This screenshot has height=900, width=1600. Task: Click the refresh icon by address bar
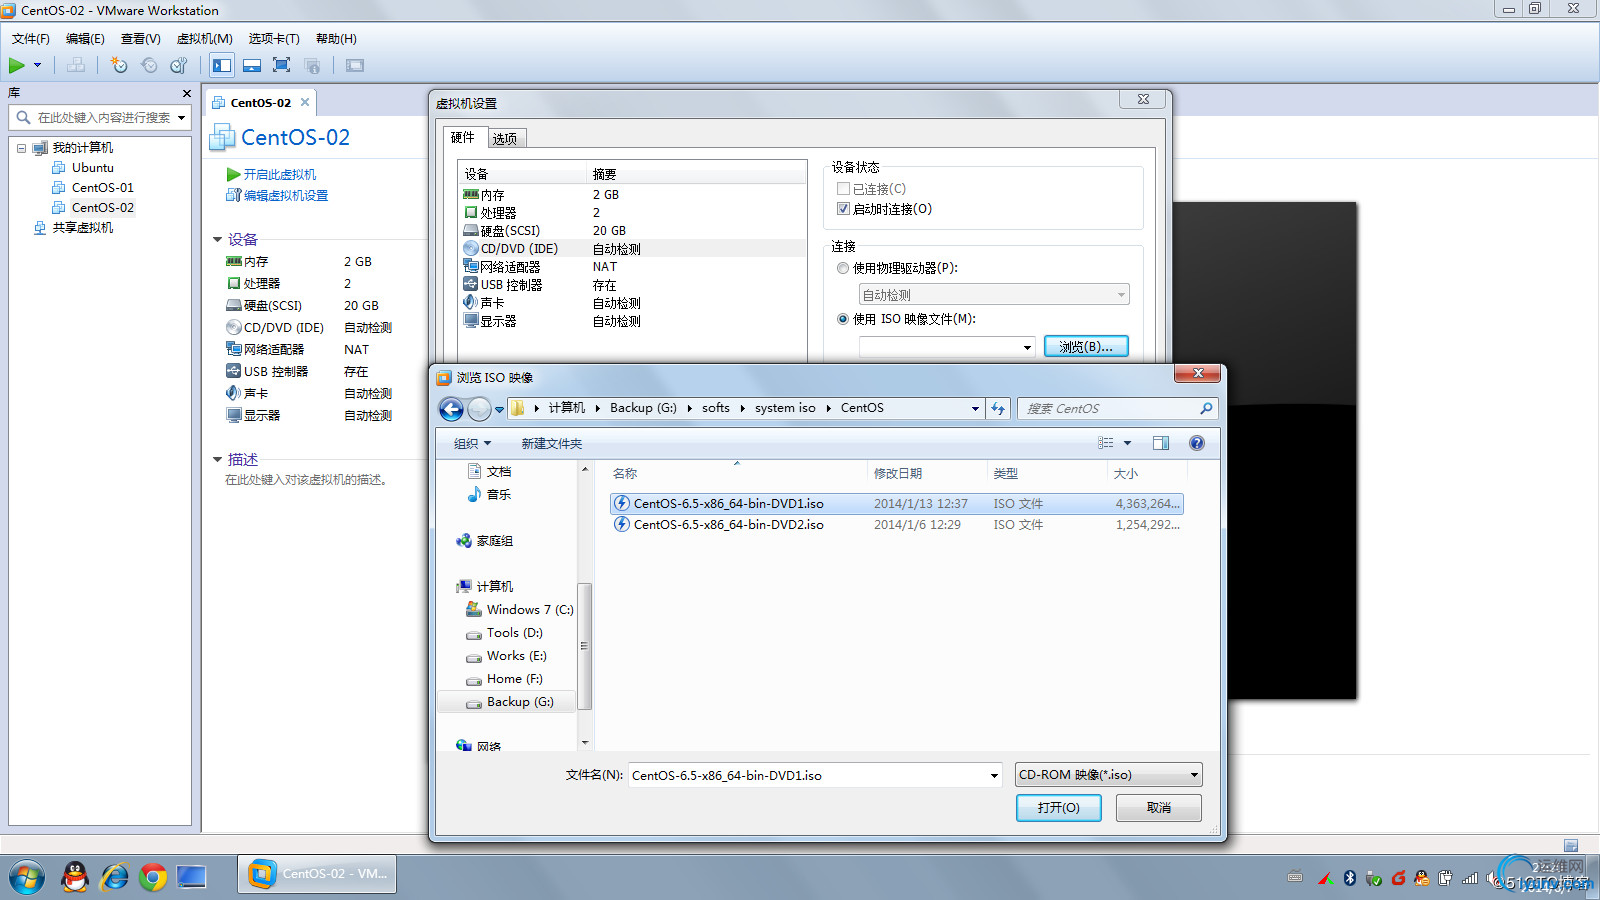(998, 408)
